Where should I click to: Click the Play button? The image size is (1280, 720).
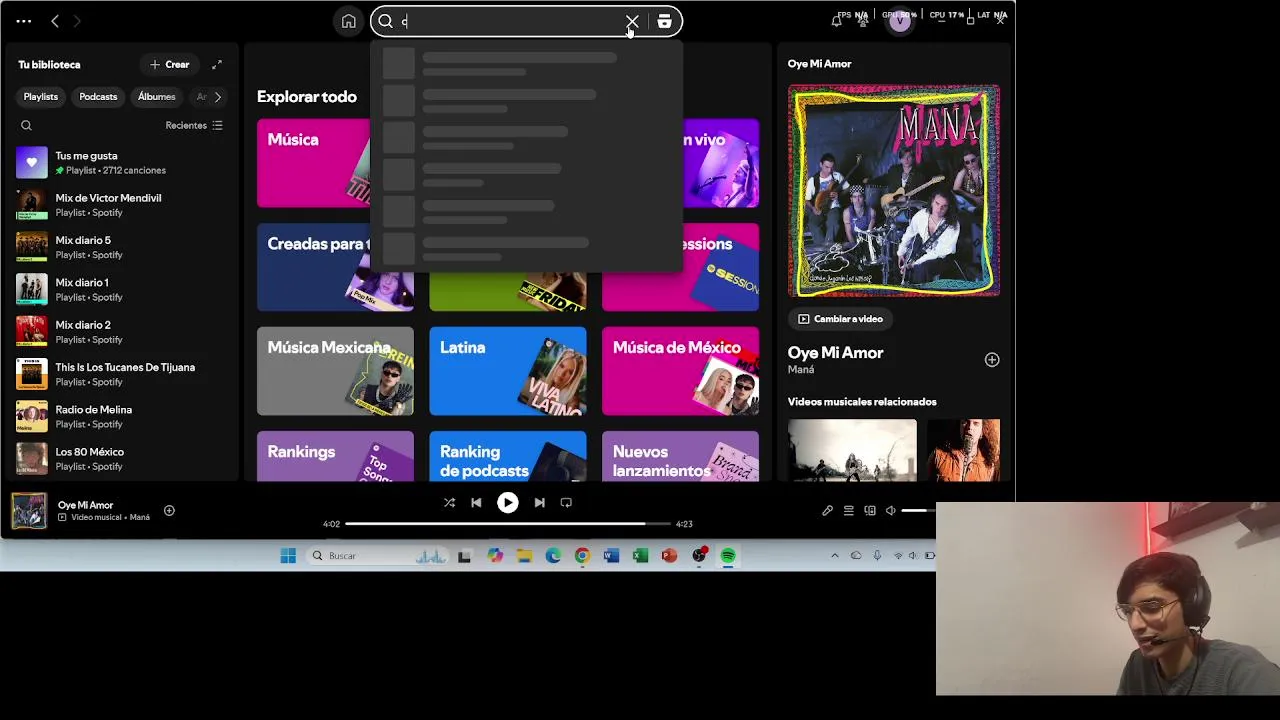(x=508, y=503)
